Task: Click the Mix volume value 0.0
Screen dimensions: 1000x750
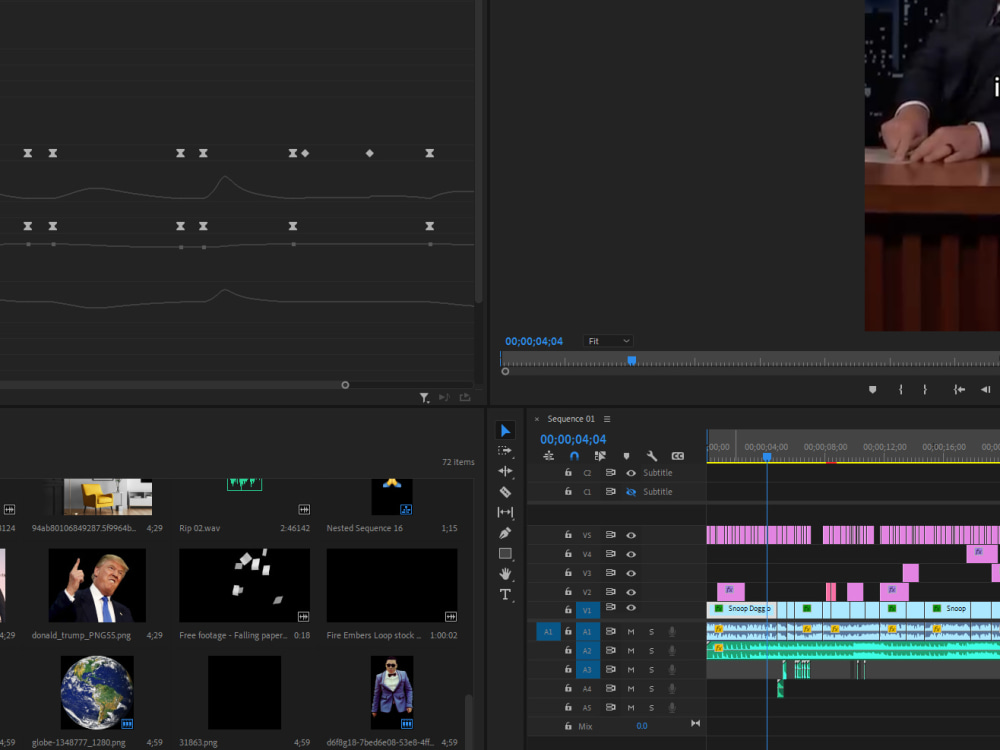Action: (x=642, y=726)
